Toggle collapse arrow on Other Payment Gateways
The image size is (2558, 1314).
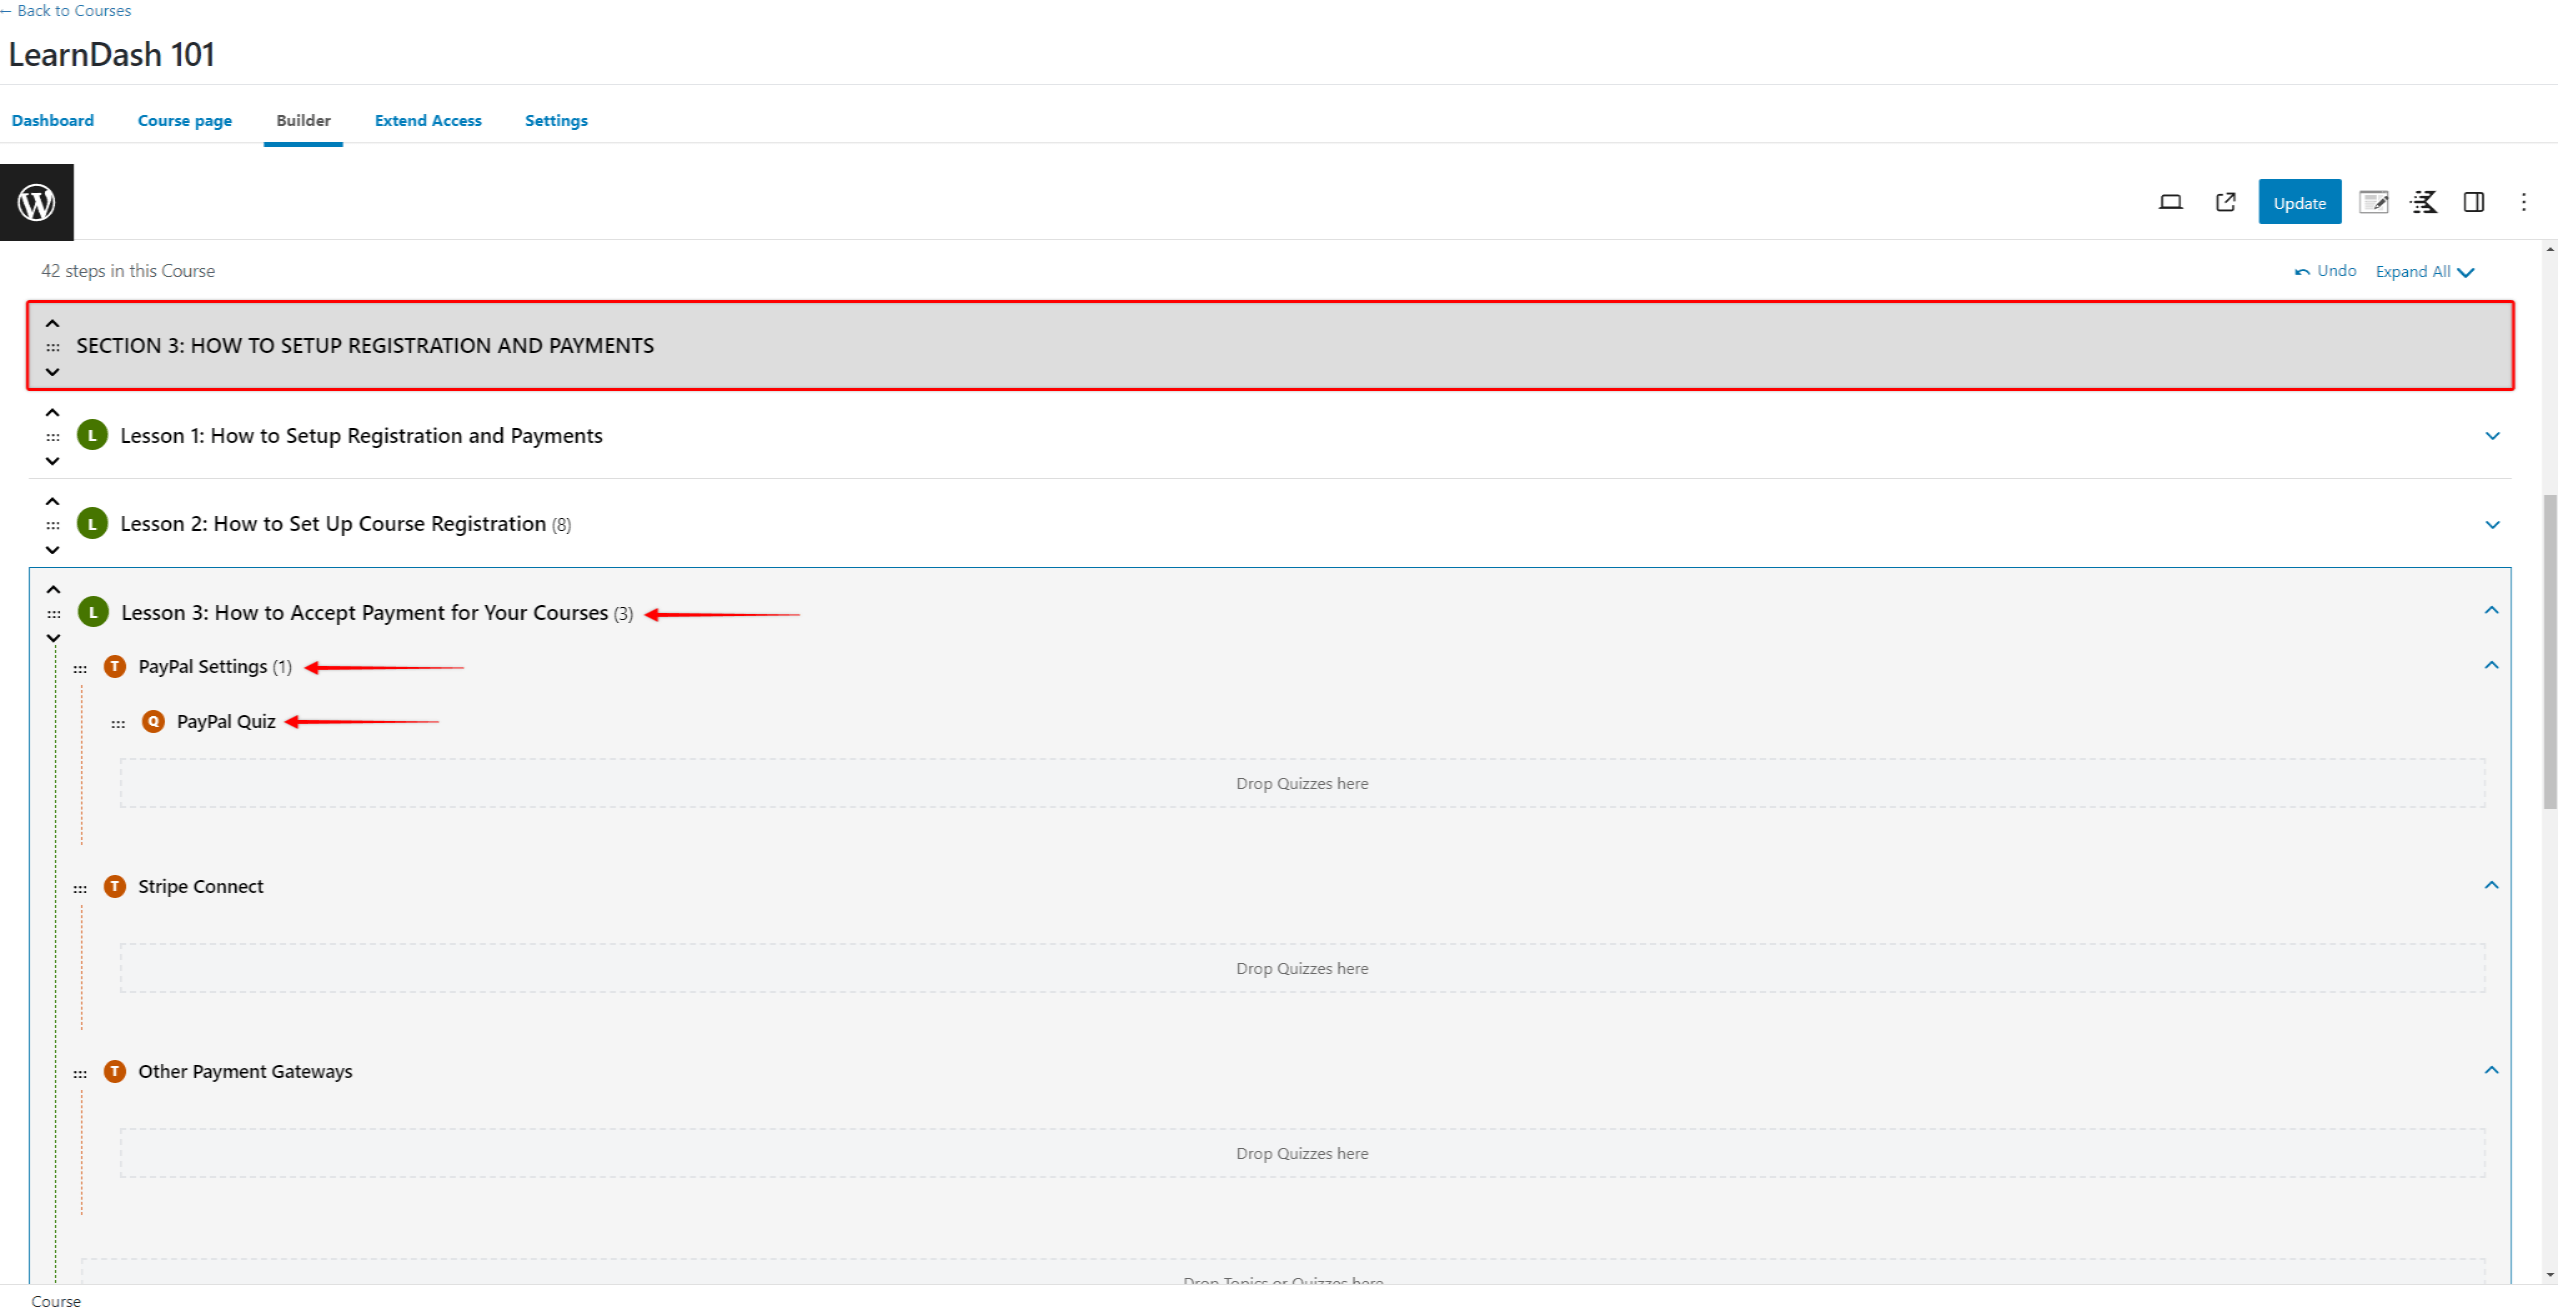(x=2491, y=1069)
